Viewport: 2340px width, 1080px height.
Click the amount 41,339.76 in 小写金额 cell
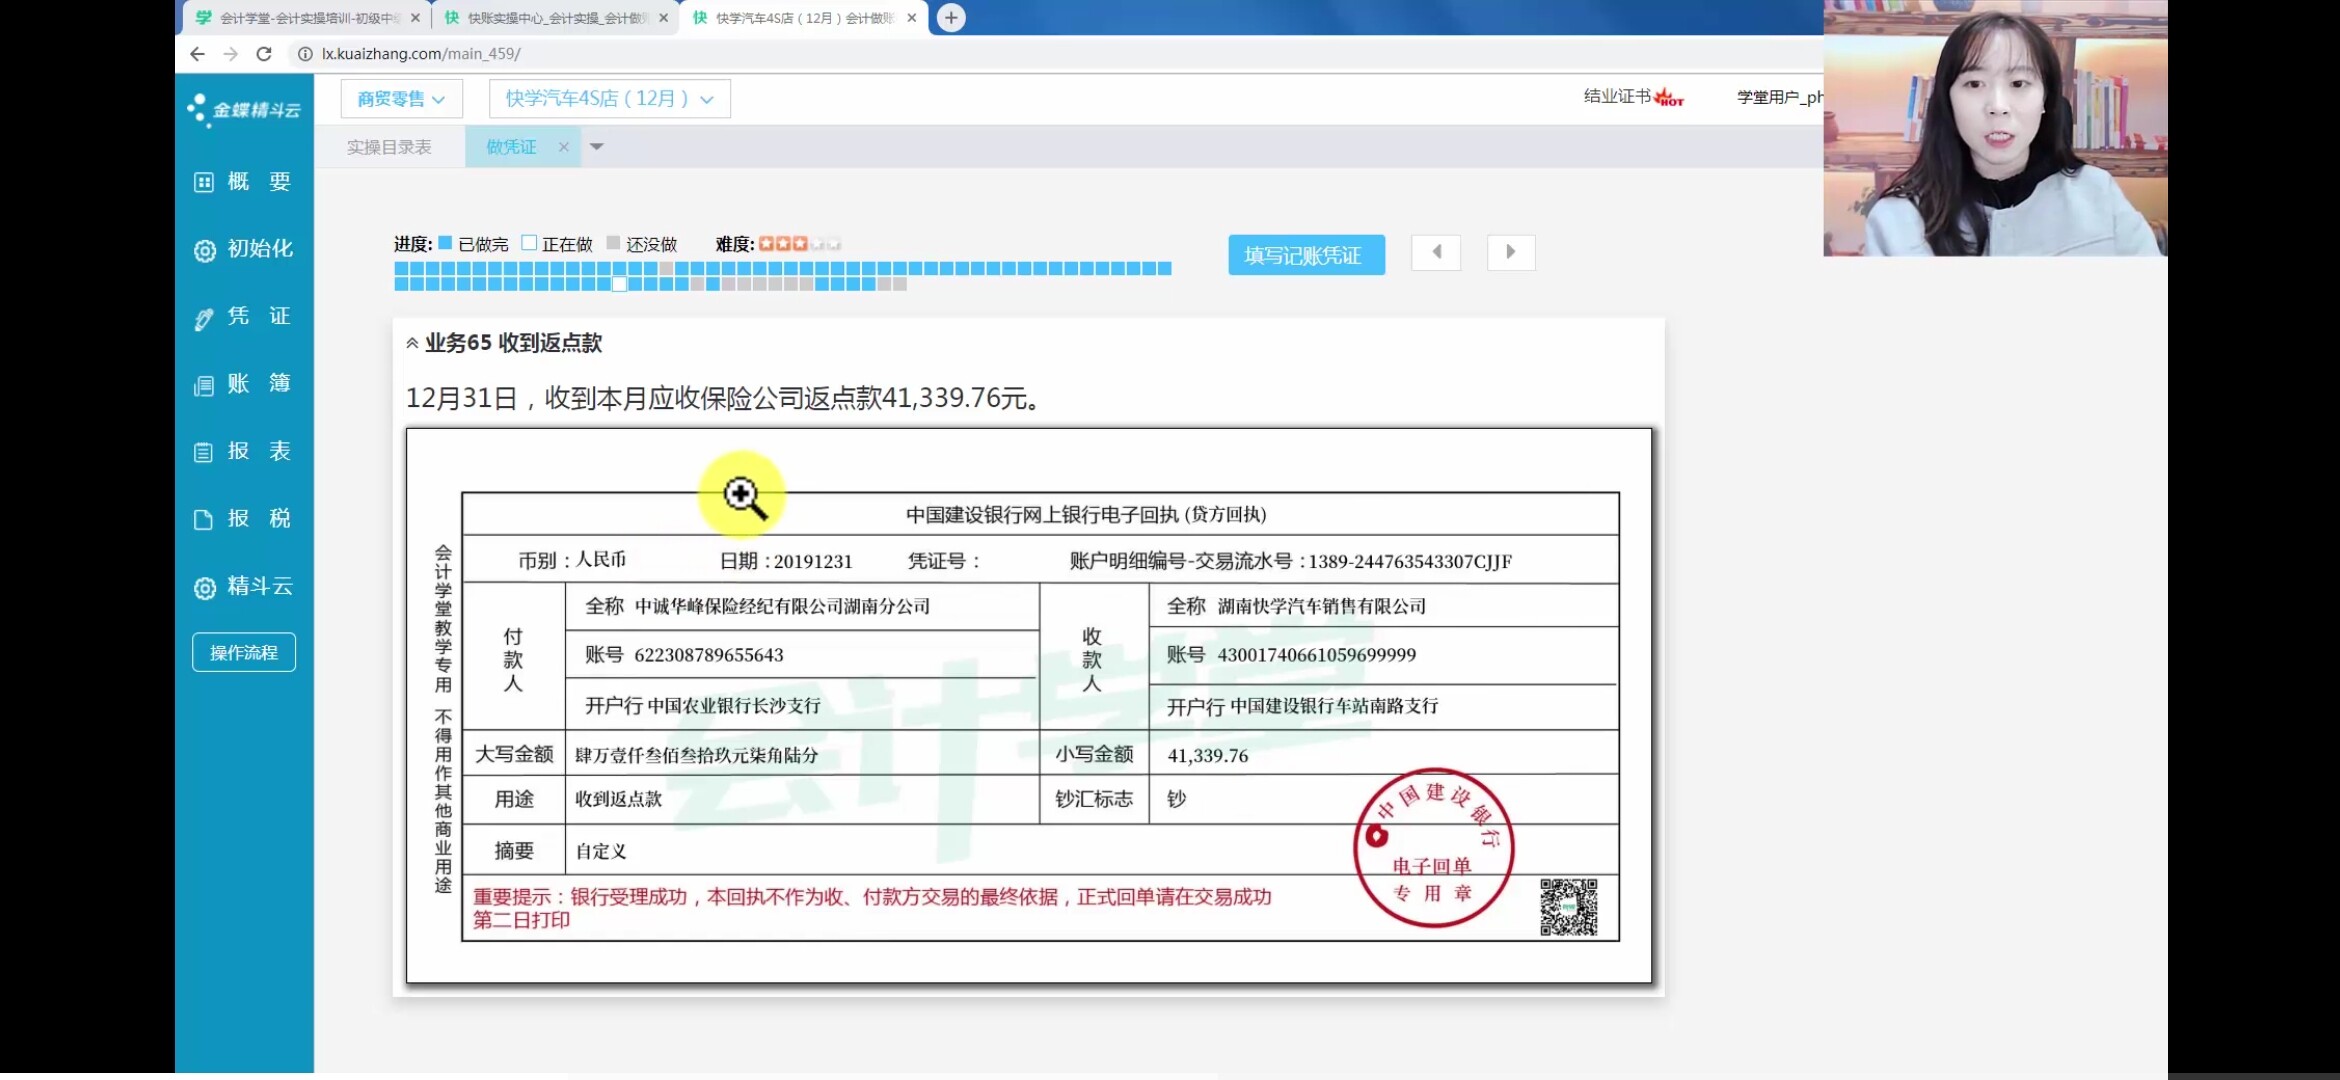pos(1207,756)
